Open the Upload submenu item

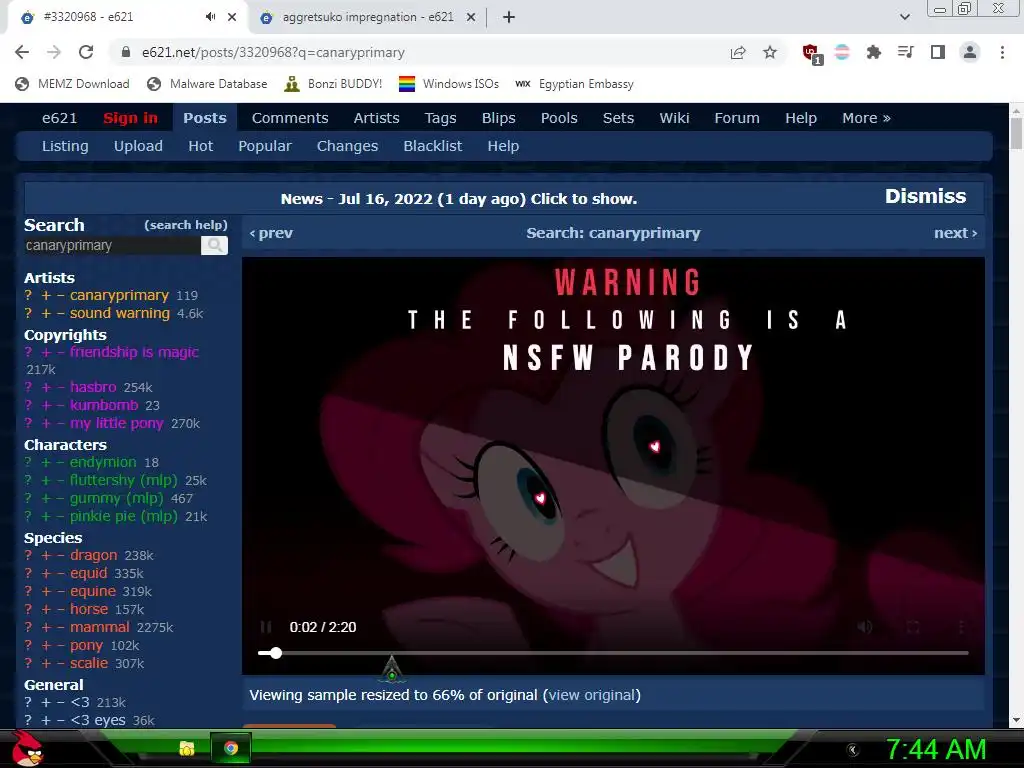[x=138, y=146]
